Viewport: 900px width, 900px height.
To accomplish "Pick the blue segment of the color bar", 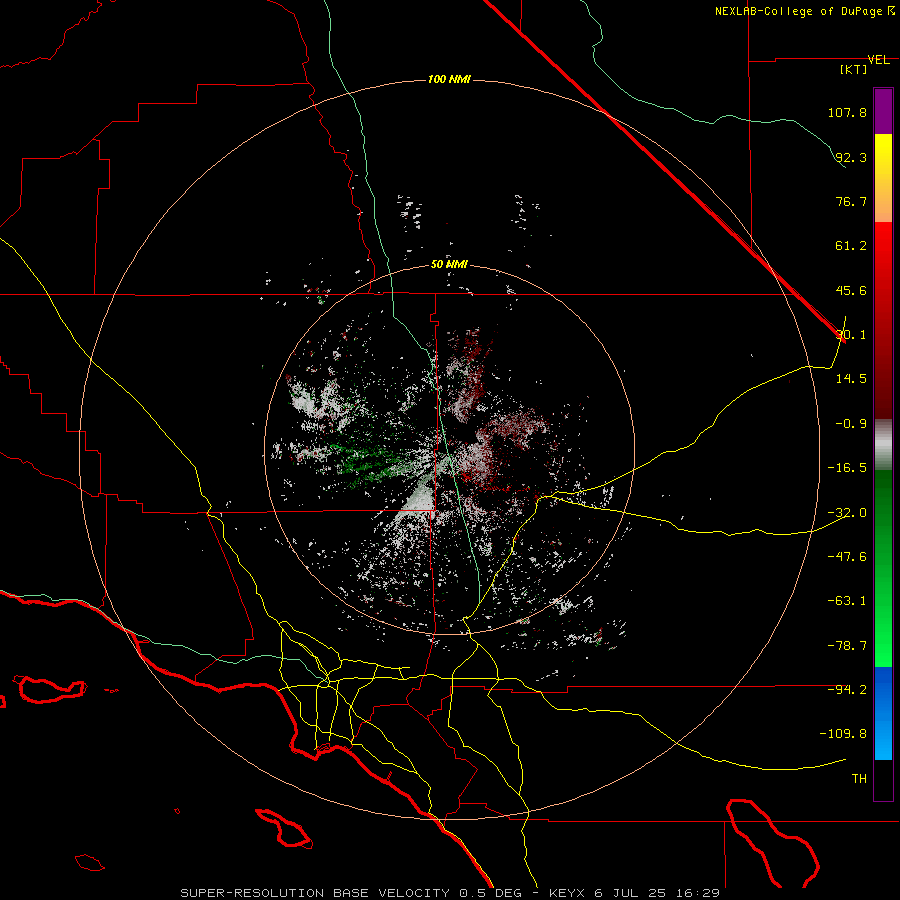I will (883, 713).
